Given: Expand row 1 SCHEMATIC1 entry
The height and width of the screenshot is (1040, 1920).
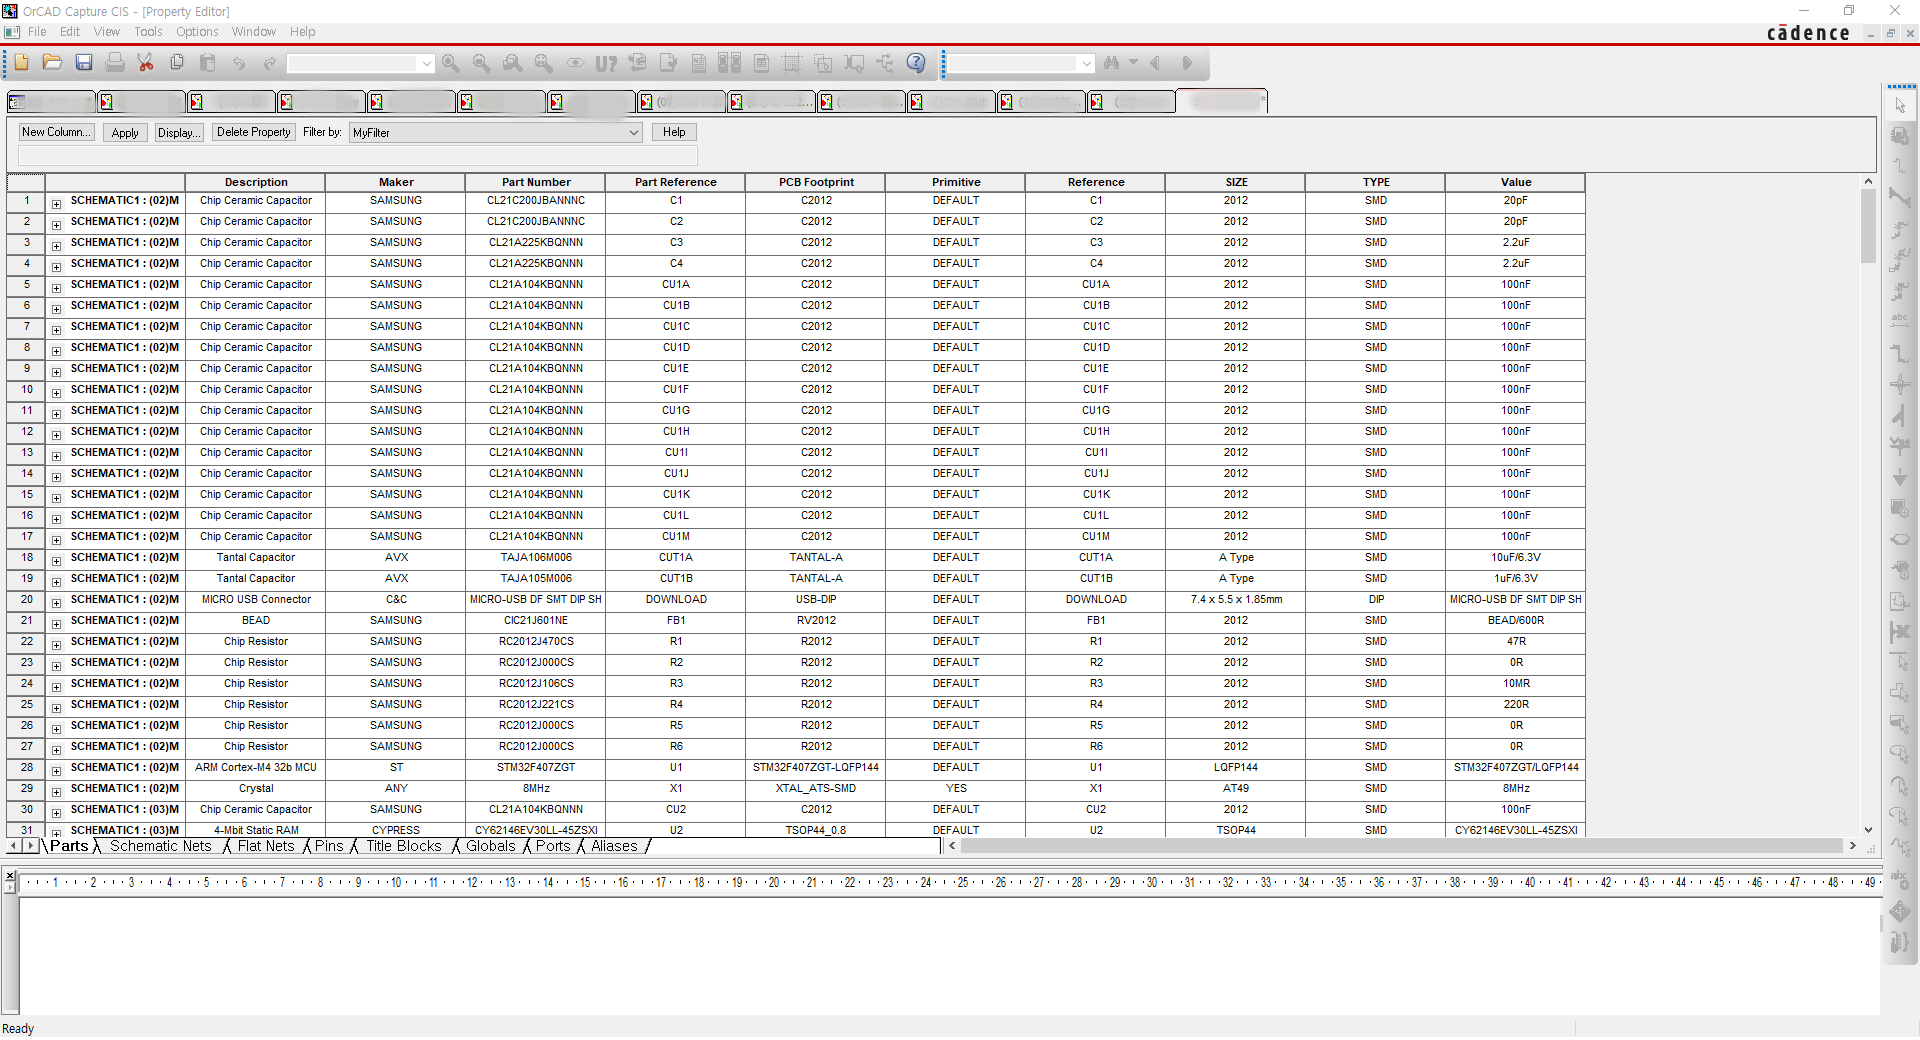Looking at the screenshot, I should pyautogui.click(x=56, y=203).
